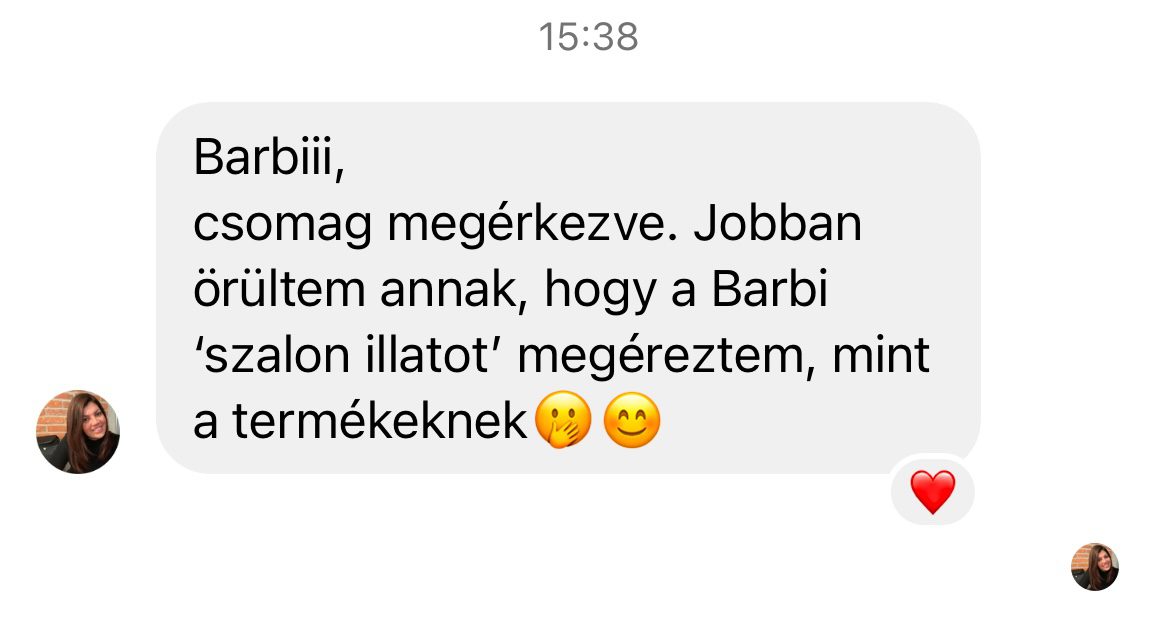Tap the small seen-by avatar

(1095, 567)
